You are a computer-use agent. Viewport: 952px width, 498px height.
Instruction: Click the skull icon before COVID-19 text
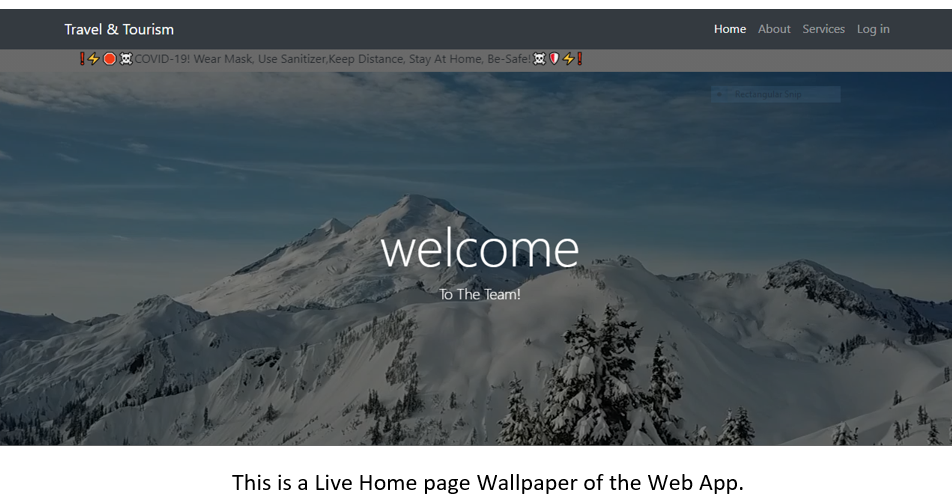point(126,59)
